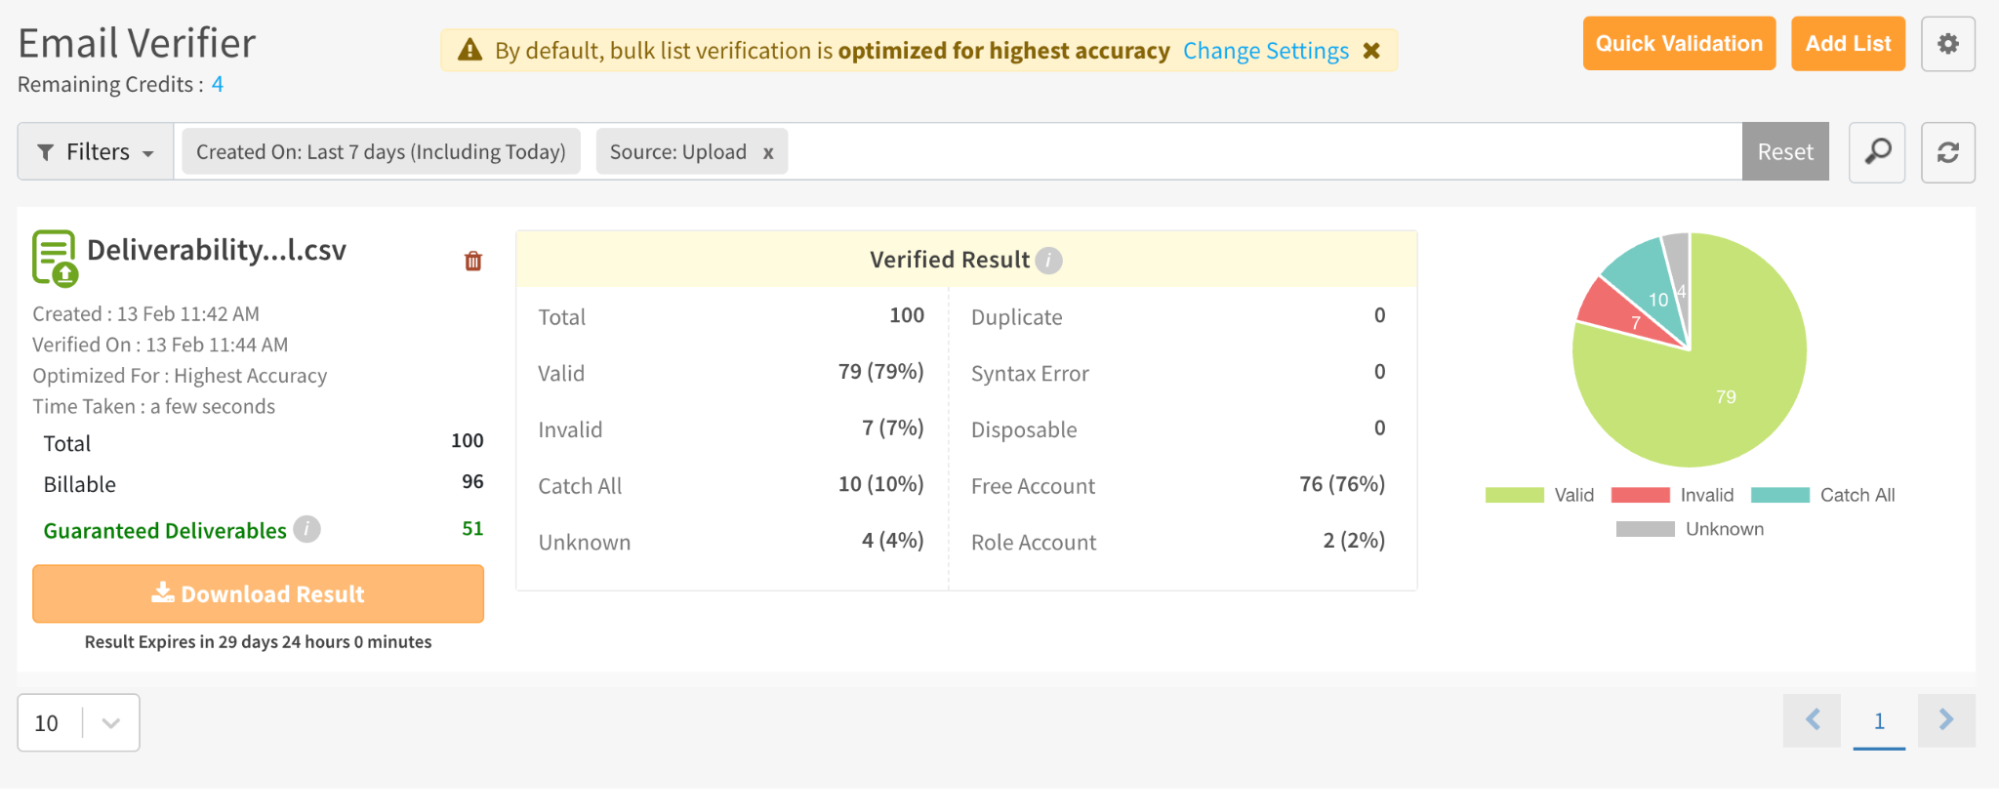Click the Created On: Last 7 days filter tag
Viewport: 1999px width, 789px height.
(381, 152)
